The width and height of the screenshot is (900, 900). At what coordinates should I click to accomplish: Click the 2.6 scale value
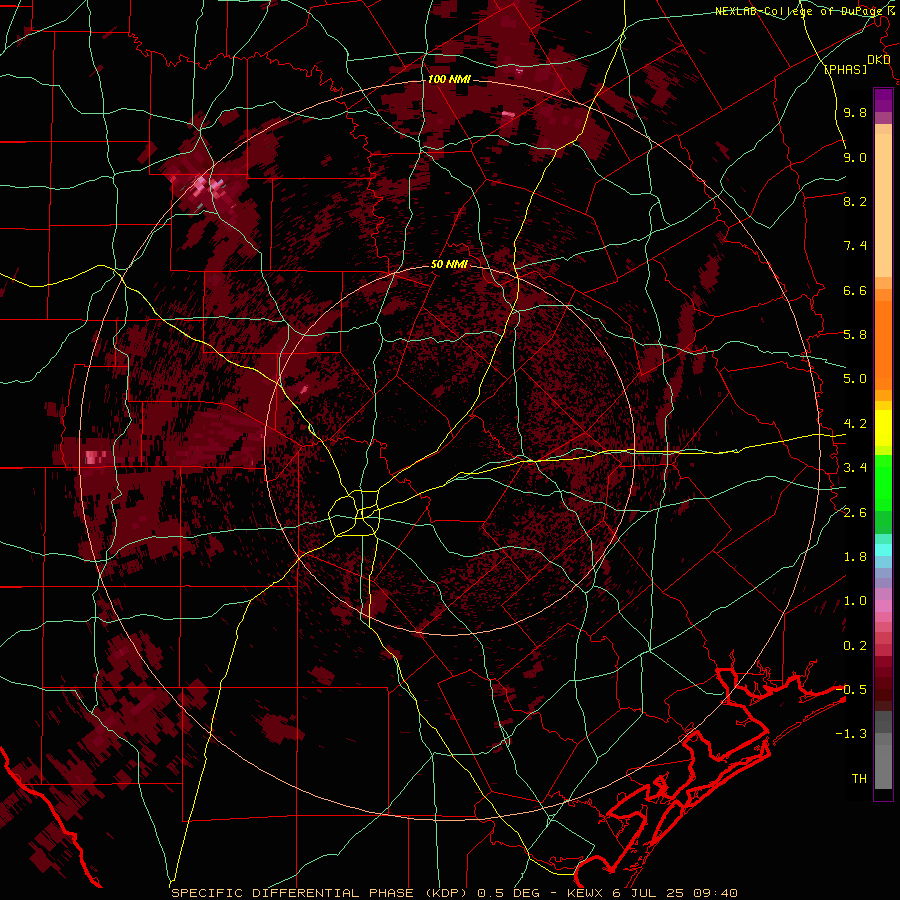(855, 513)
